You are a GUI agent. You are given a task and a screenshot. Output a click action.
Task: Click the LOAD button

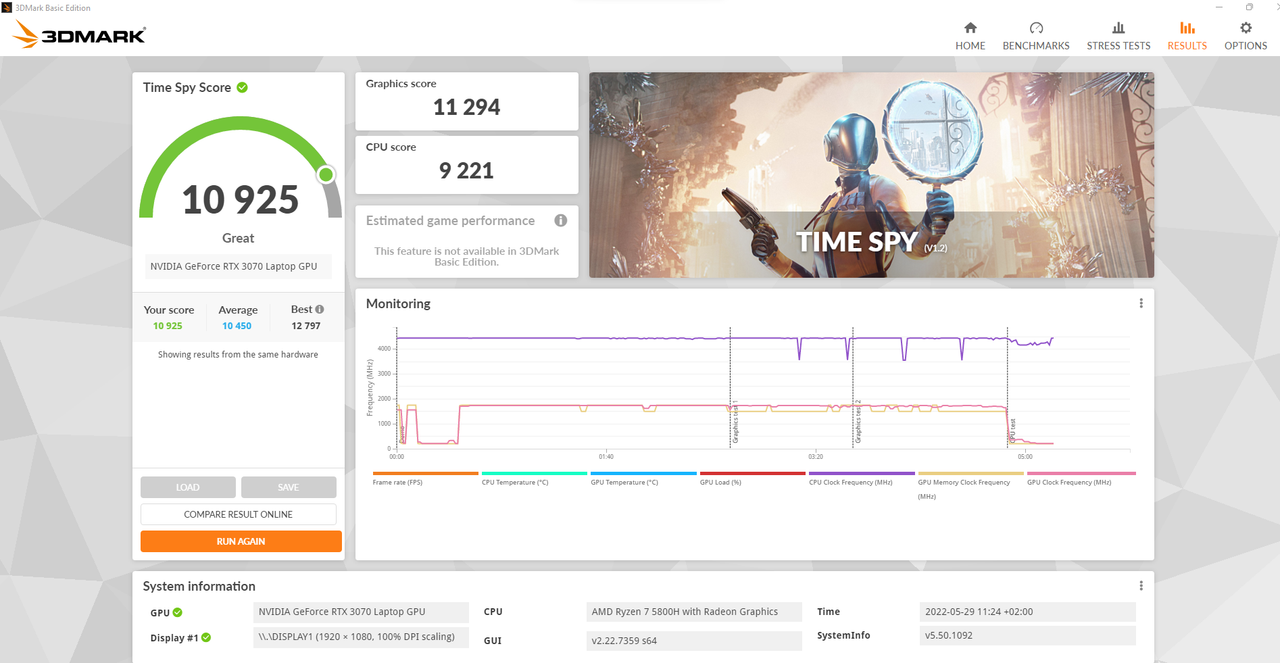tap(188, 487)
